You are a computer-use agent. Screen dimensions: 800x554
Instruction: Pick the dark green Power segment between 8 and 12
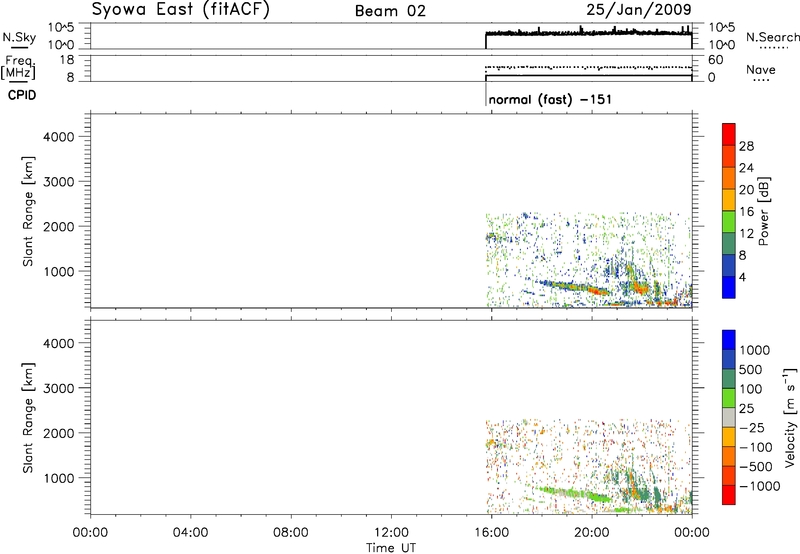729,244
